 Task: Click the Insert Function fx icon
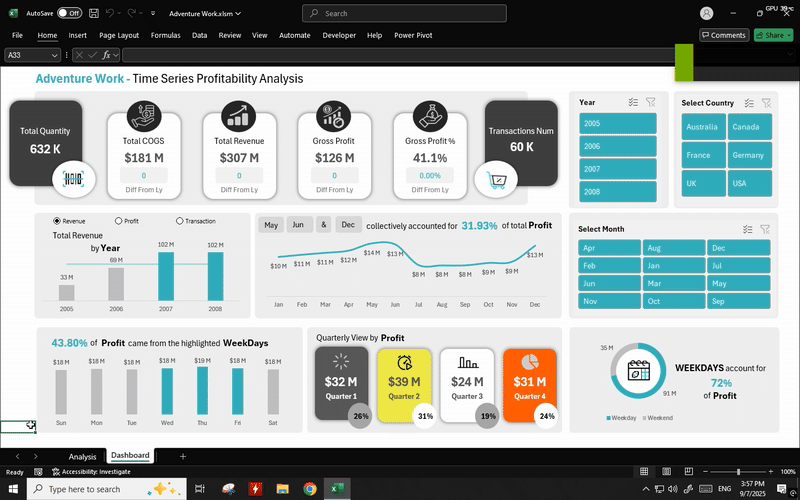click(106, 55)
